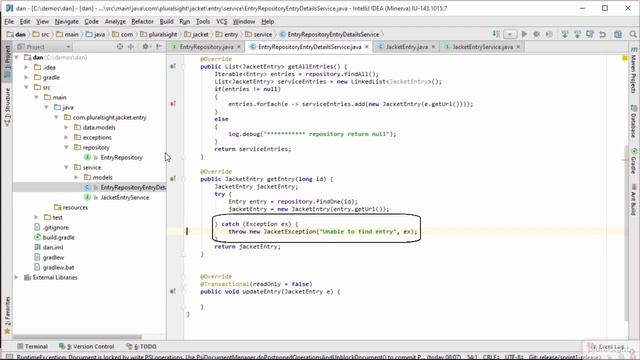Expand the models package under service
The image size is (640, 360).
click(76, 177)
